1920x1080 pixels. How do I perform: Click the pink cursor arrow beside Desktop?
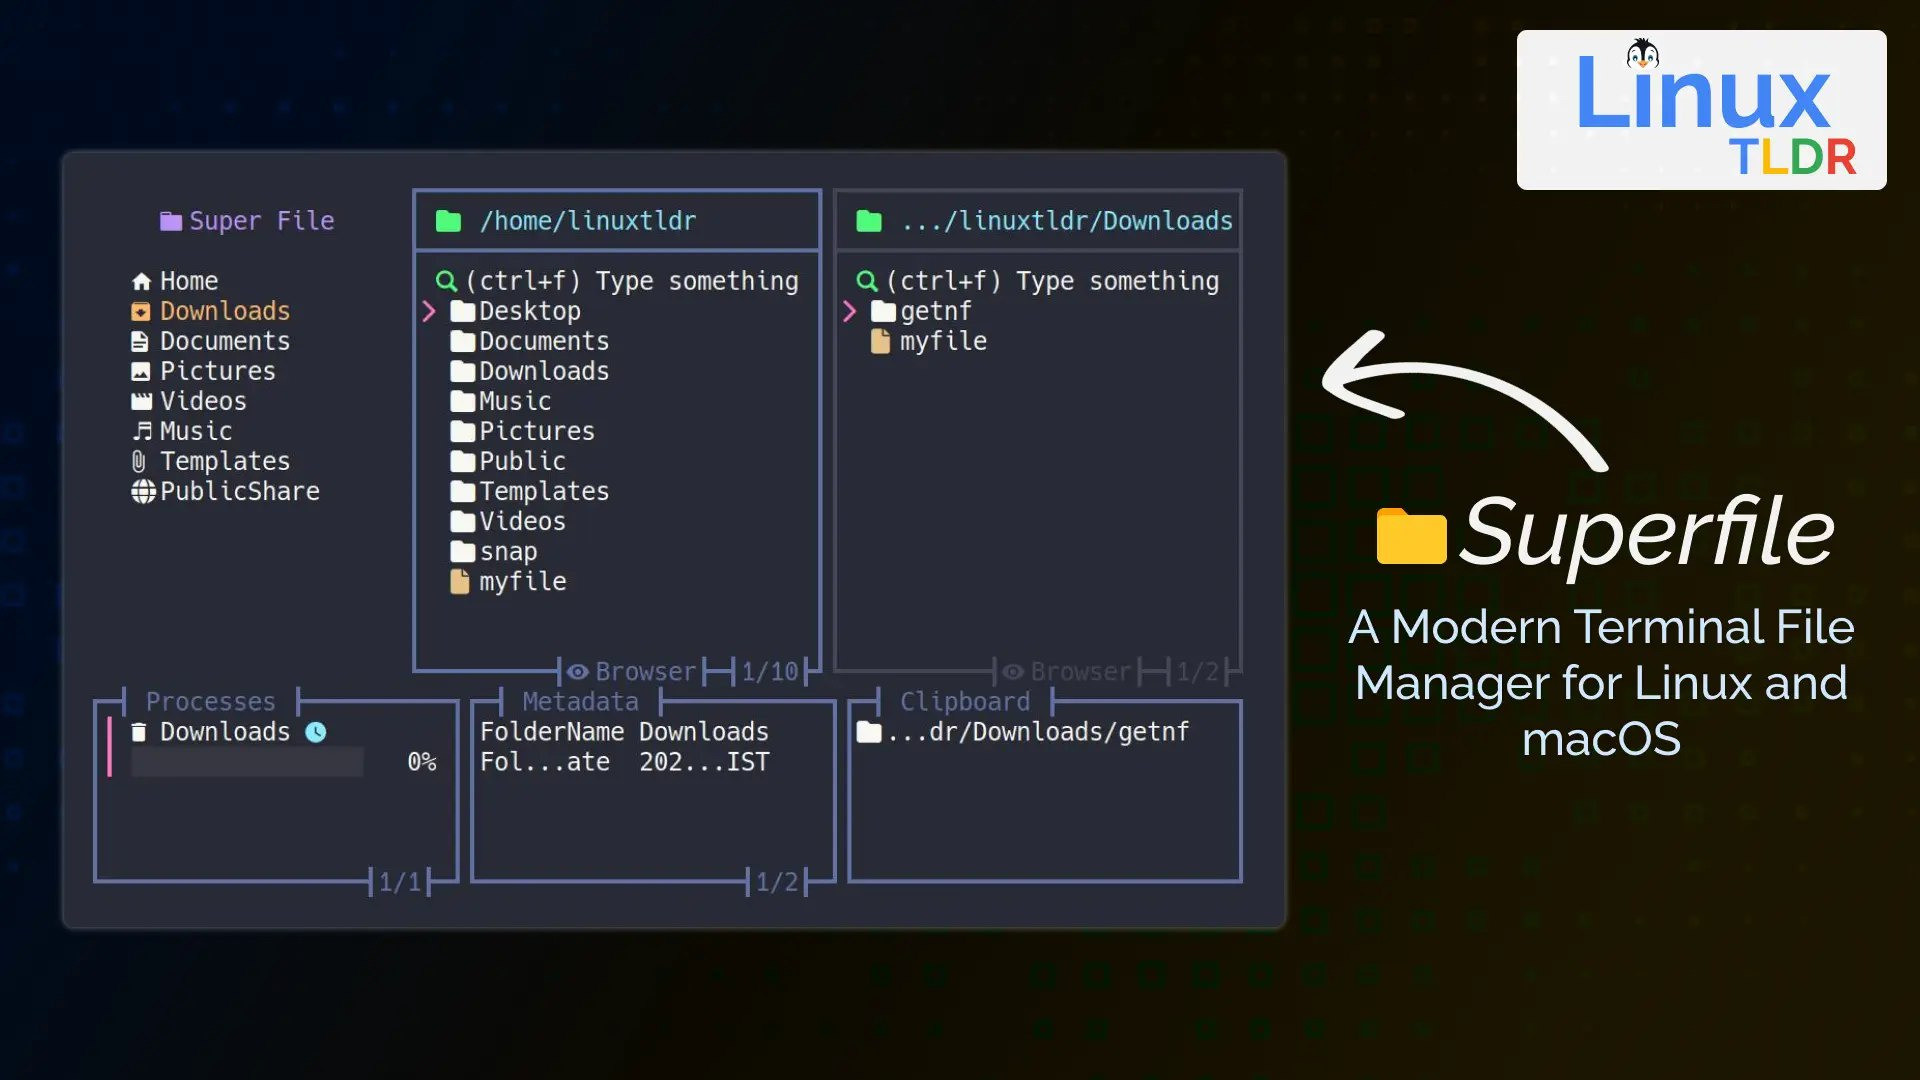pos(429,311)
